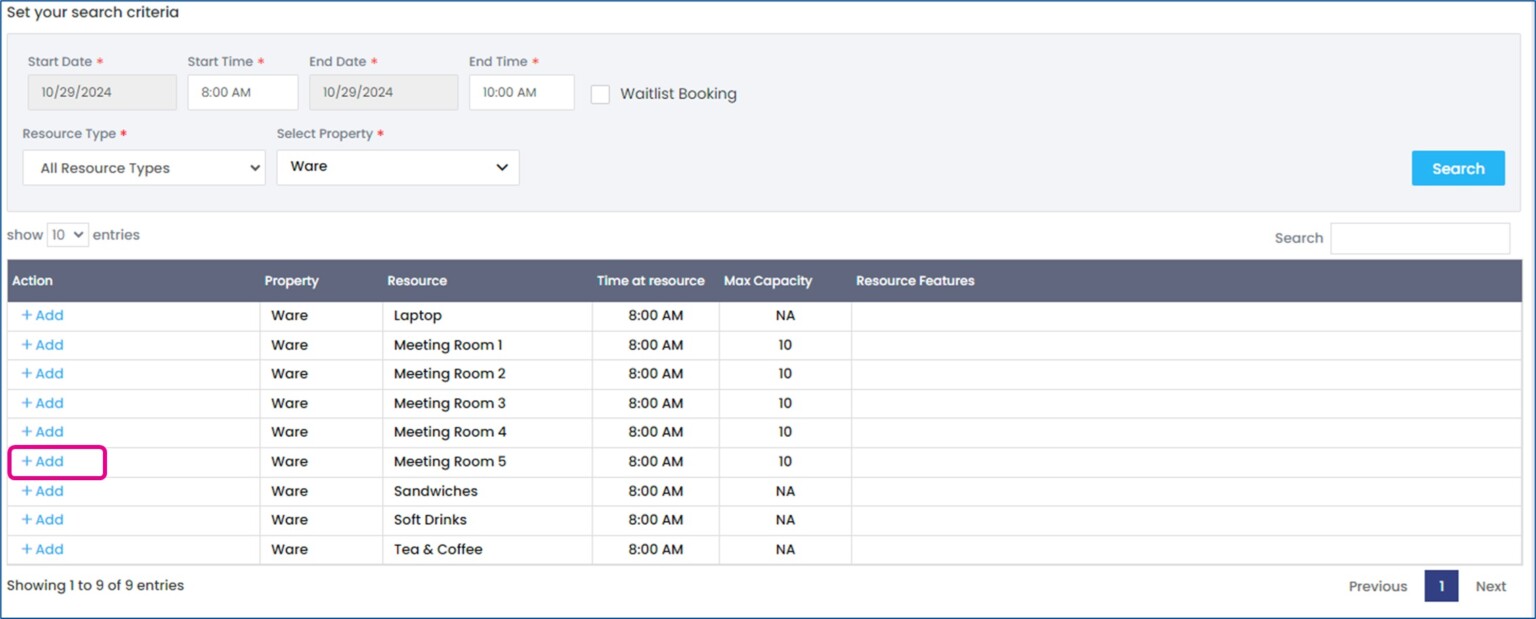
Task: Add the Soft Drinks resource
Action: click(x=42, y=520)
